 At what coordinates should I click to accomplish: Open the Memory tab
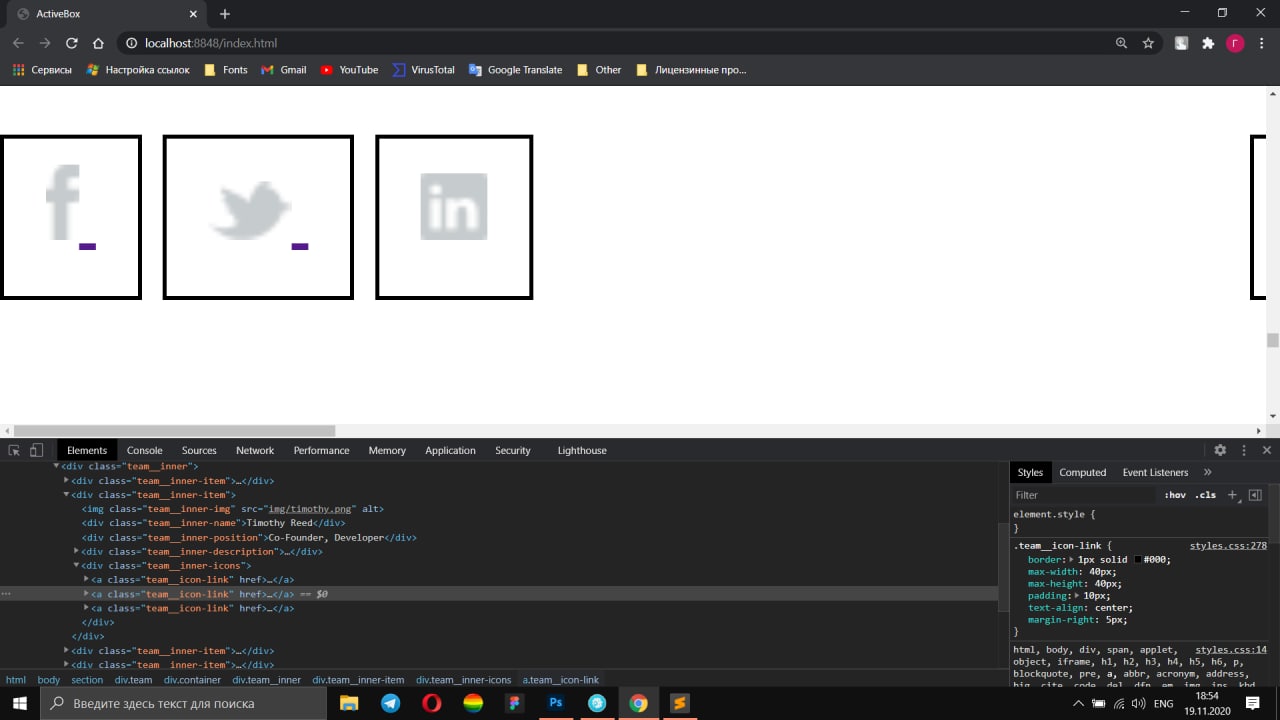(x=387, y=450)
